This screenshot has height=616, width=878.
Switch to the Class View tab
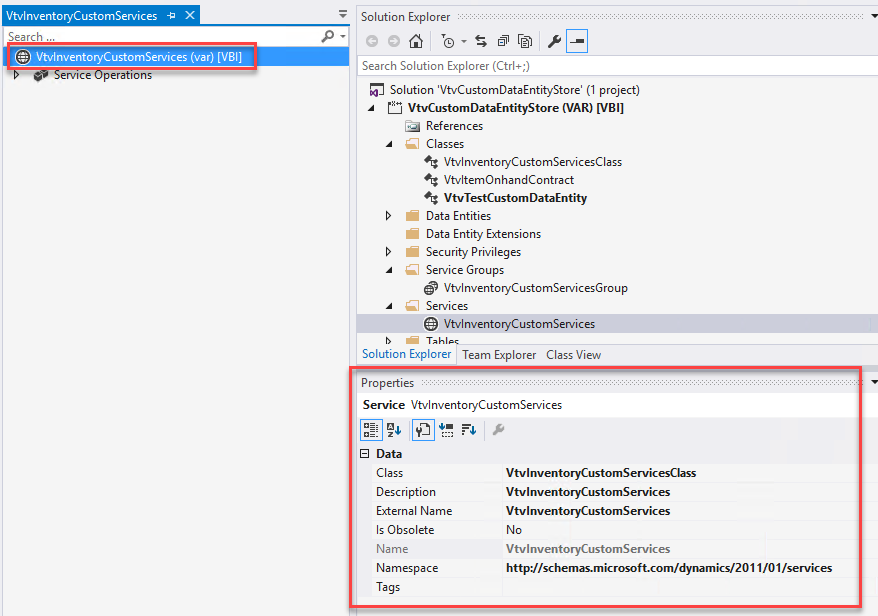573,355
